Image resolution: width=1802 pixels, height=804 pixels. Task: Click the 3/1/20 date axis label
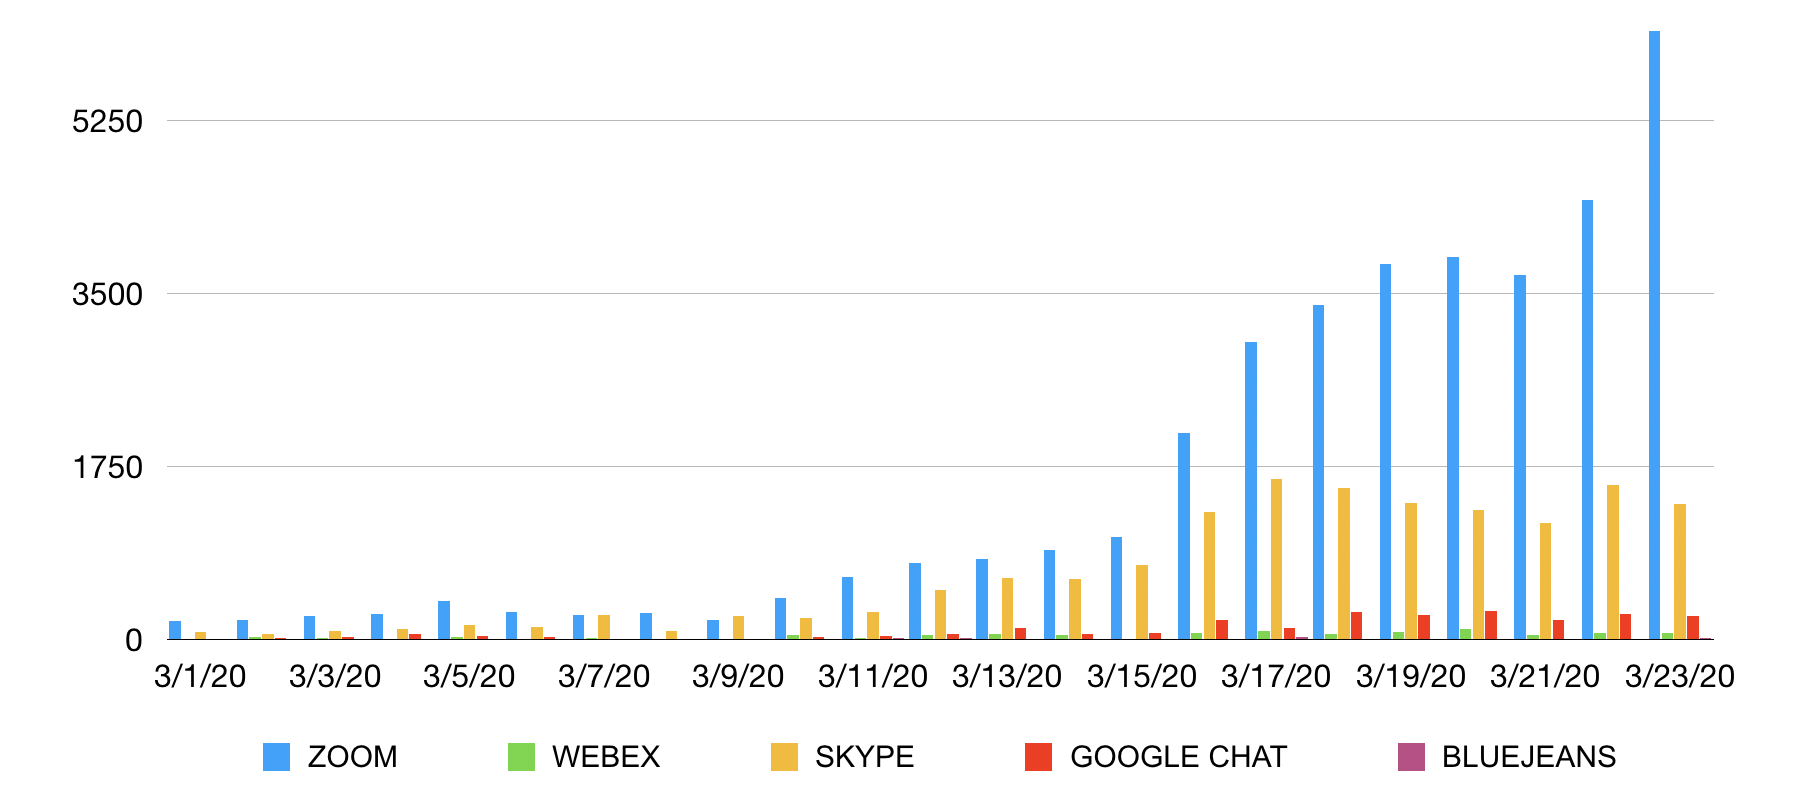point(200,677)
